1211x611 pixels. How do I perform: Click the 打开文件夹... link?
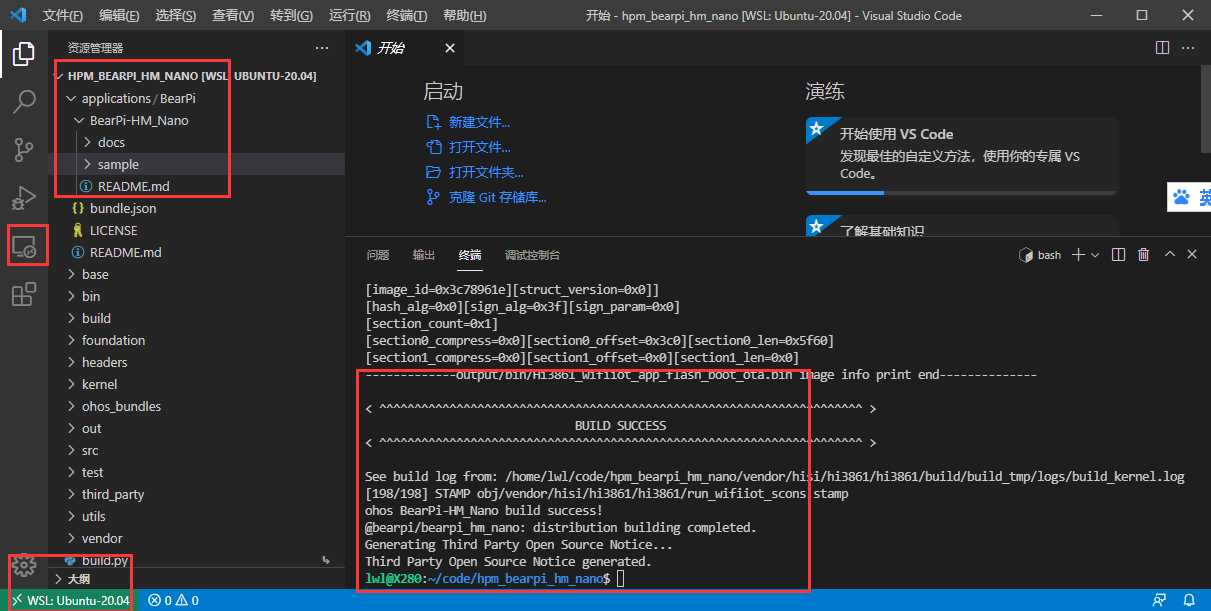(x=486, y=172)
